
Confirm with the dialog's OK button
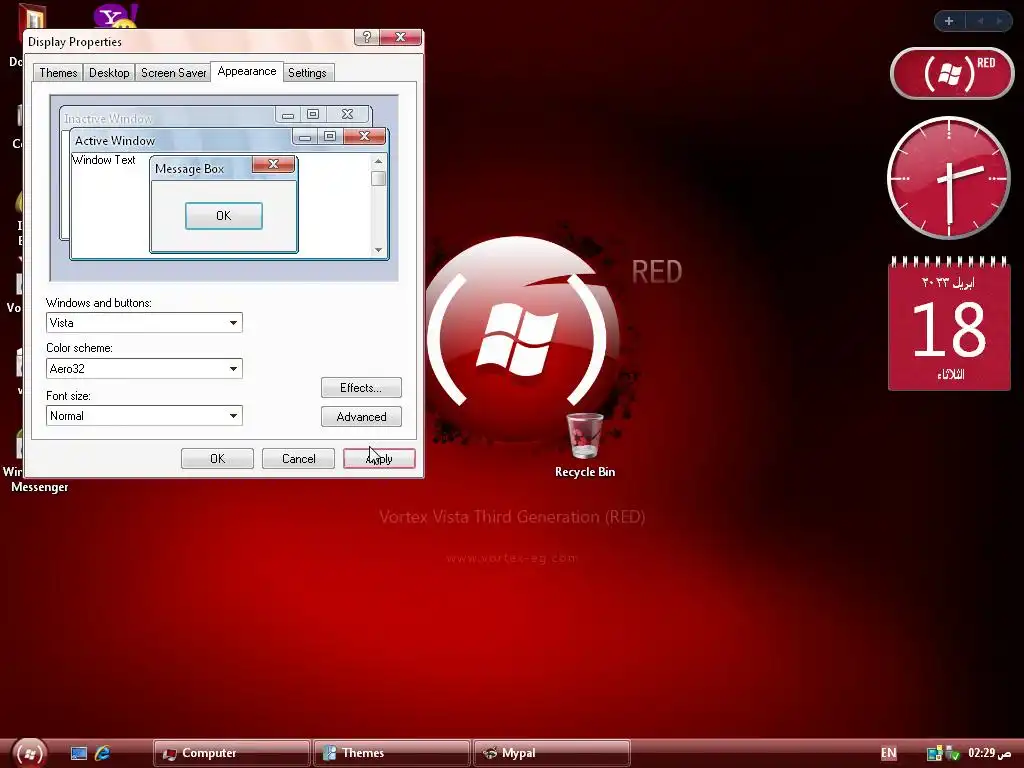click(217, 458)
